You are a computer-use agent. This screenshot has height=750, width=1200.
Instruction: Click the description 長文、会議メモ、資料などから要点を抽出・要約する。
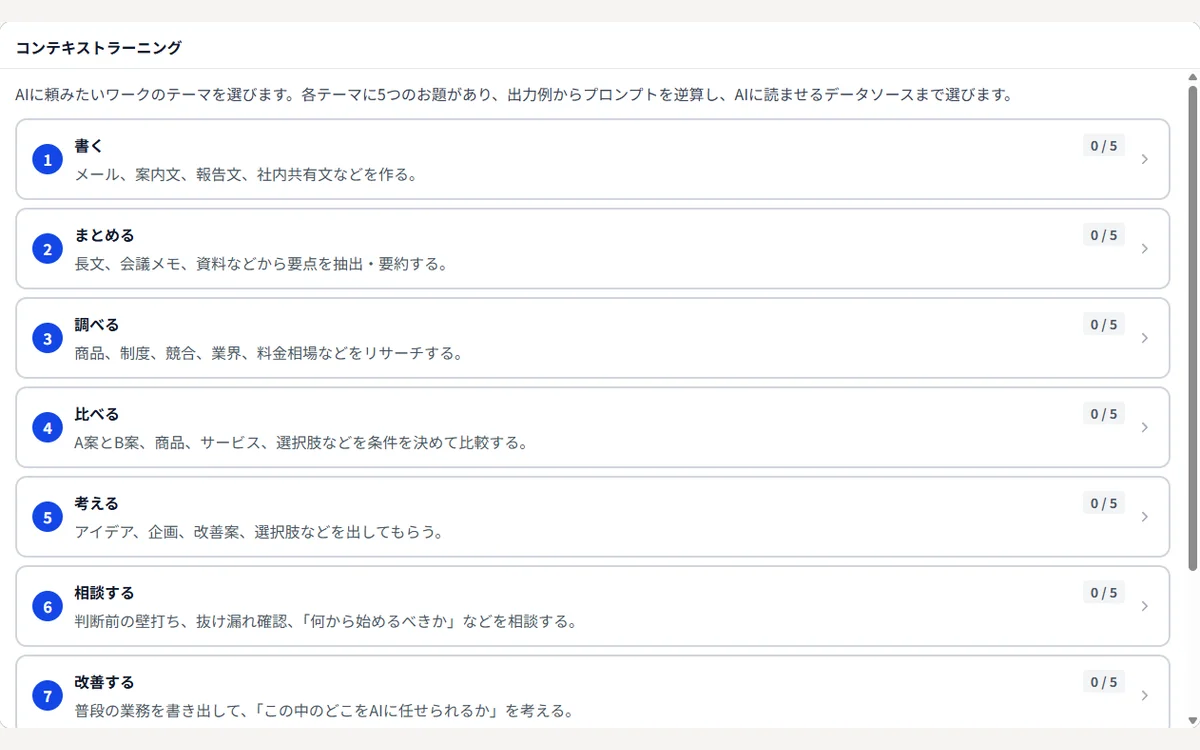(x=261, y=264)
